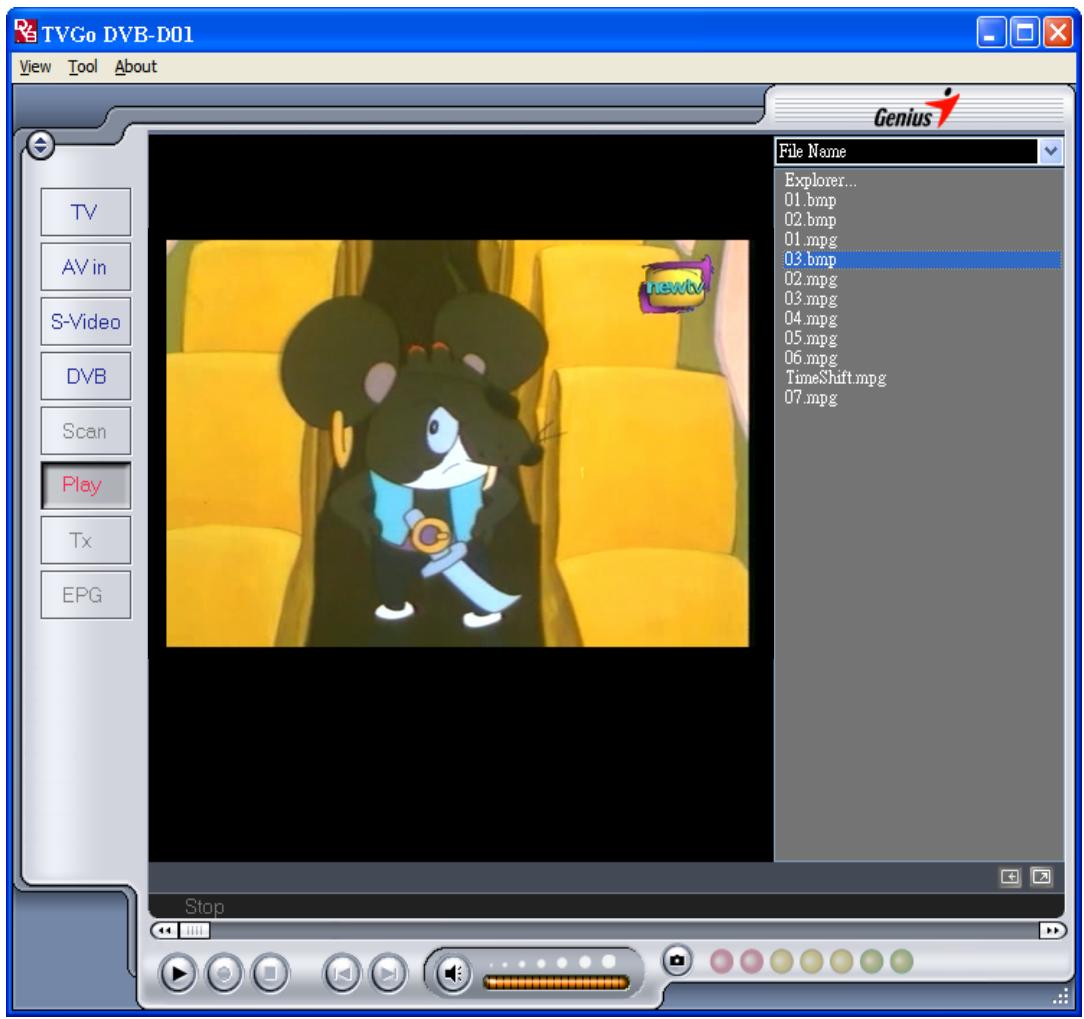The height and width of the screenshot is (1019, 1084).
Task: Click the window resize grip
Action: pos(1060,995)
